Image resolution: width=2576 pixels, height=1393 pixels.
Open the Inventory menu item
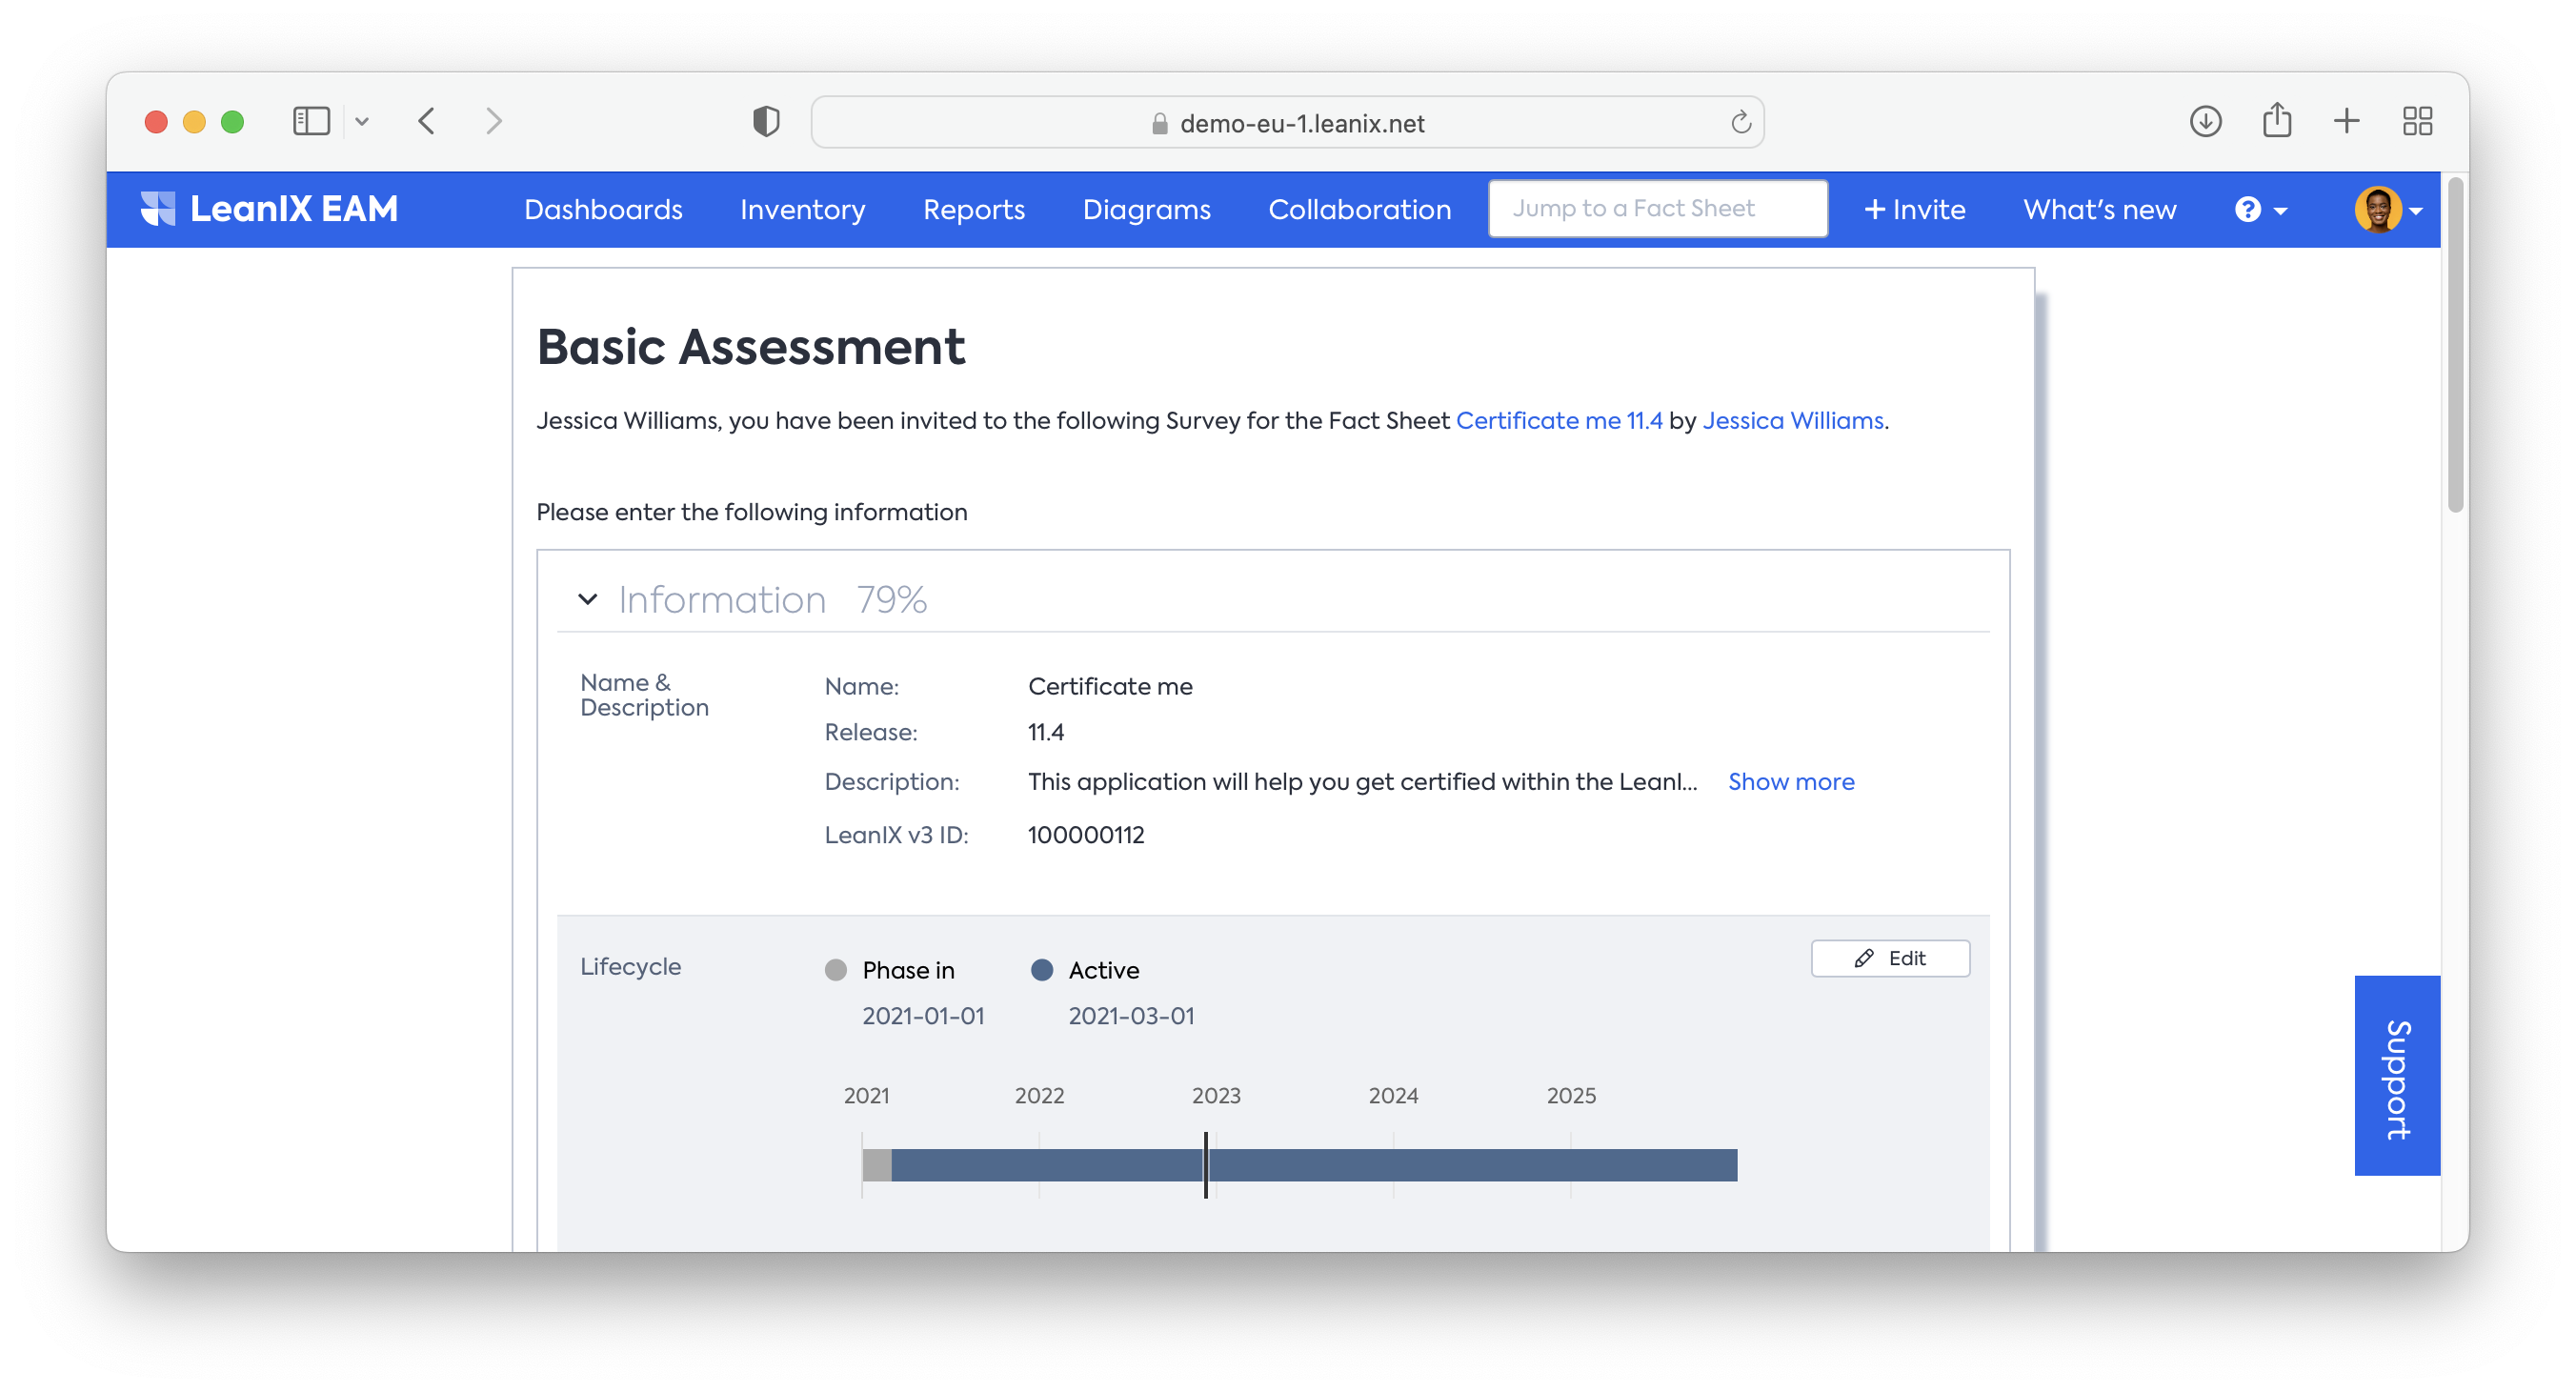[x=802, y=210]
